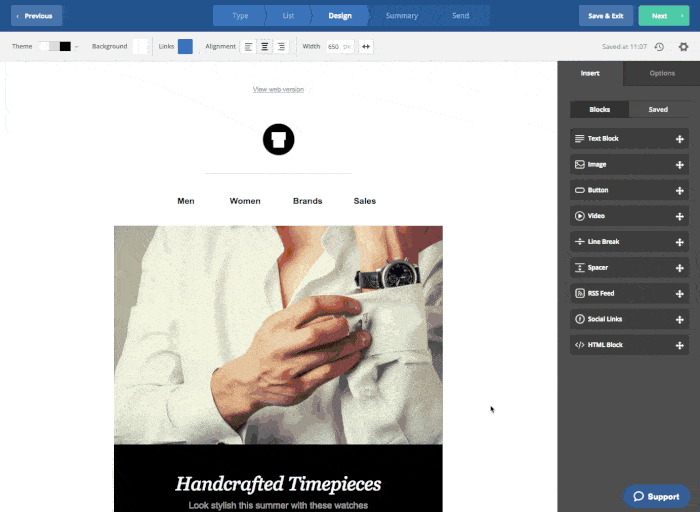Go to the Type step
Screen dimensions: 700x512
[240, 16]
